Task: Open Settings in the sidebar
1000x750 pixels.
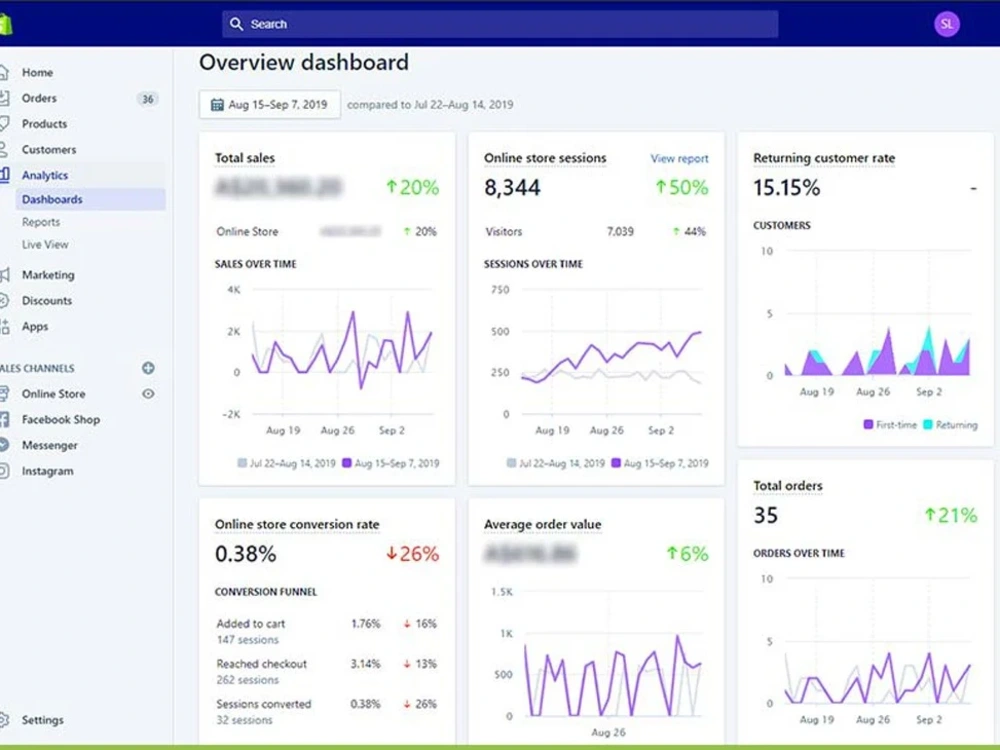Action: (x=43, y=720)
